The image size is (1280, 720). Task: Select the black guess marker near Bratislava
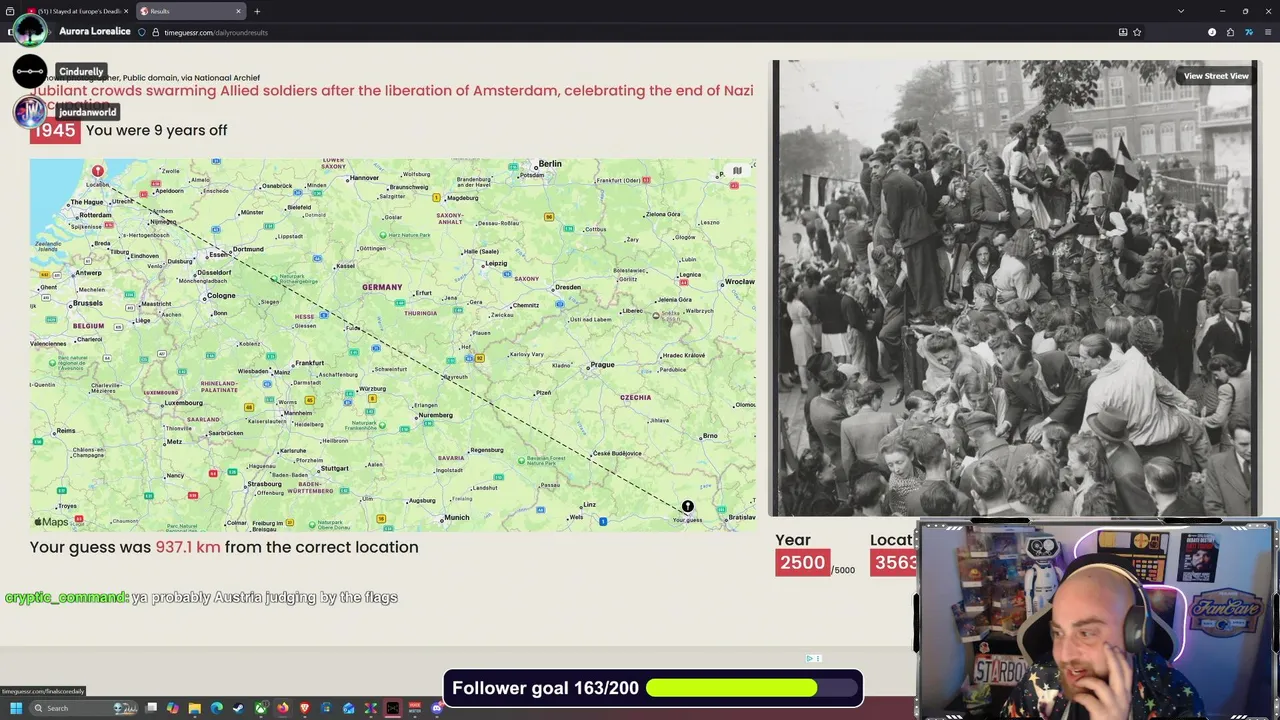(687, 507)
